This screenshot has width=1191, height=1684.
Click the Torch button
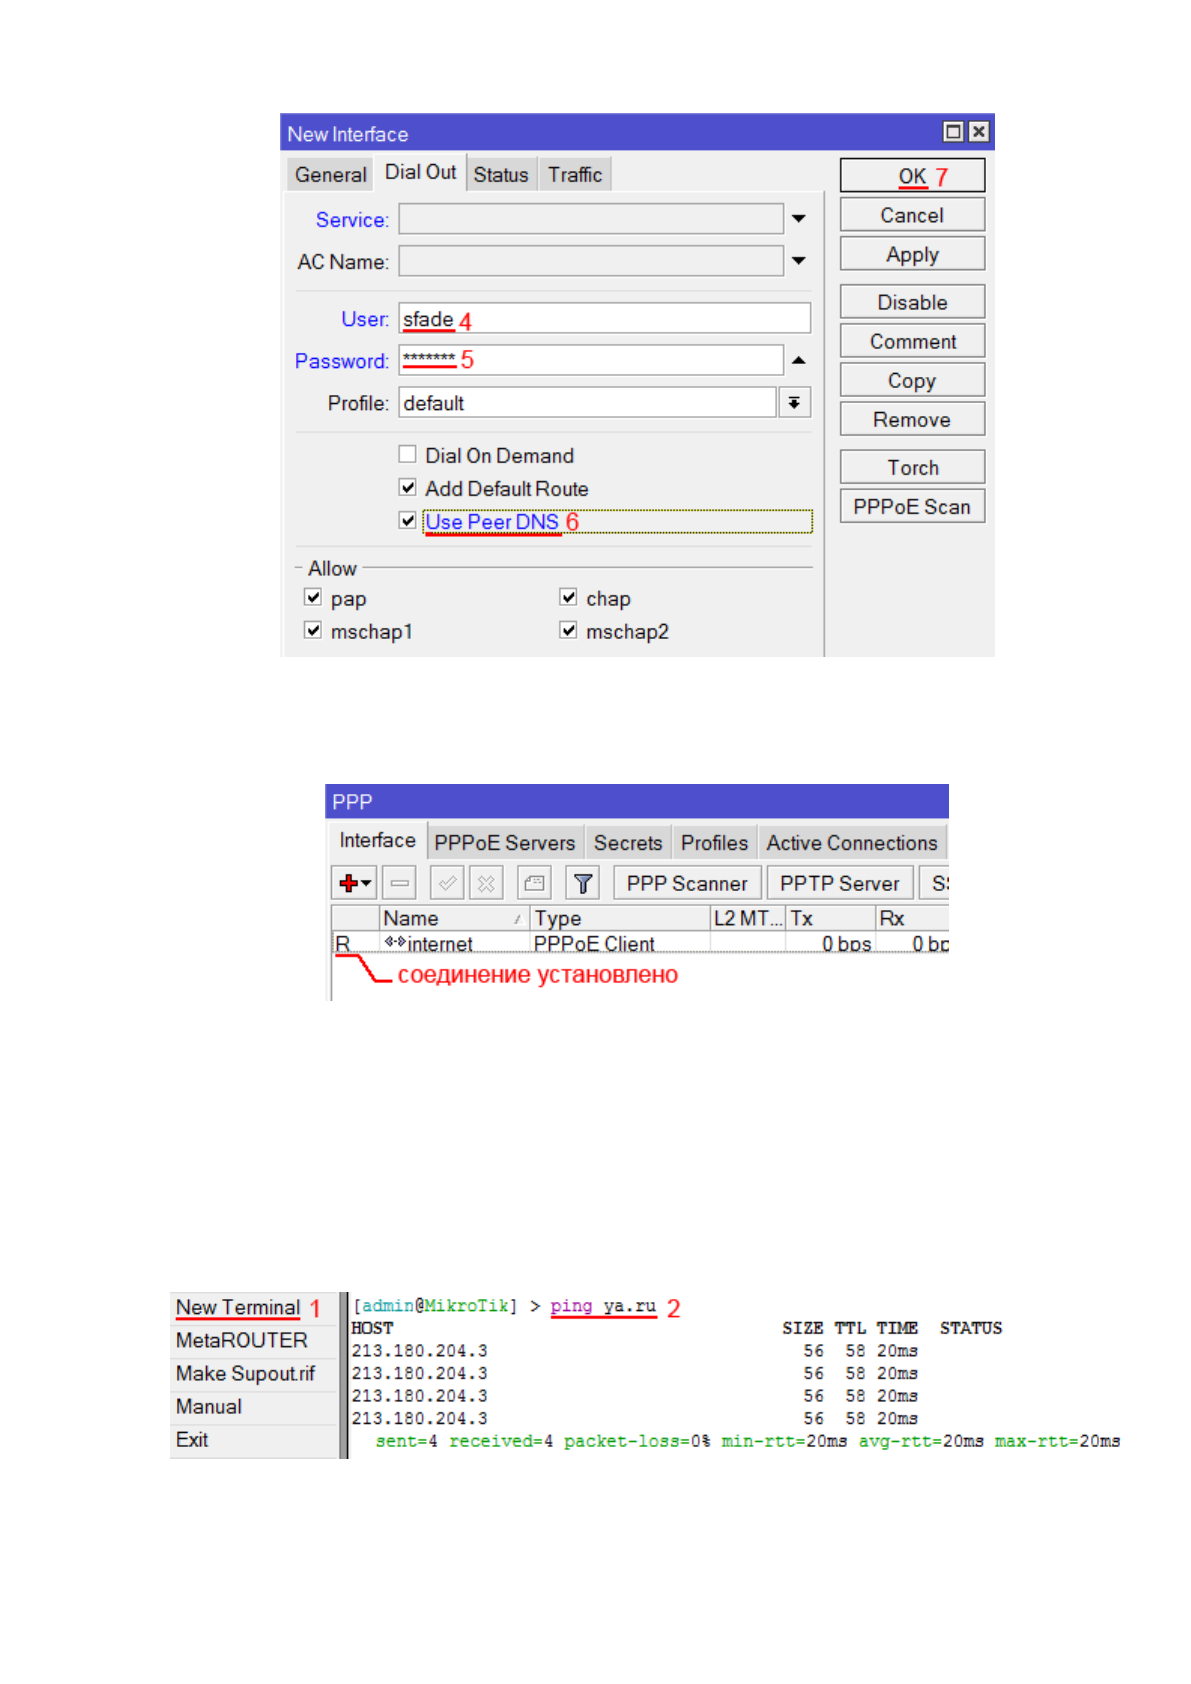(x=912, y=467)
